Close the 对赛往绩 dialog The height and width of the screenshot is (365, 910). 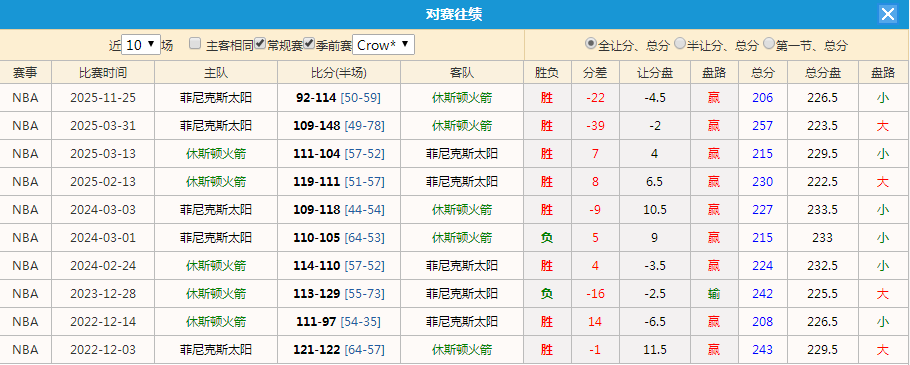pos(888,14)
